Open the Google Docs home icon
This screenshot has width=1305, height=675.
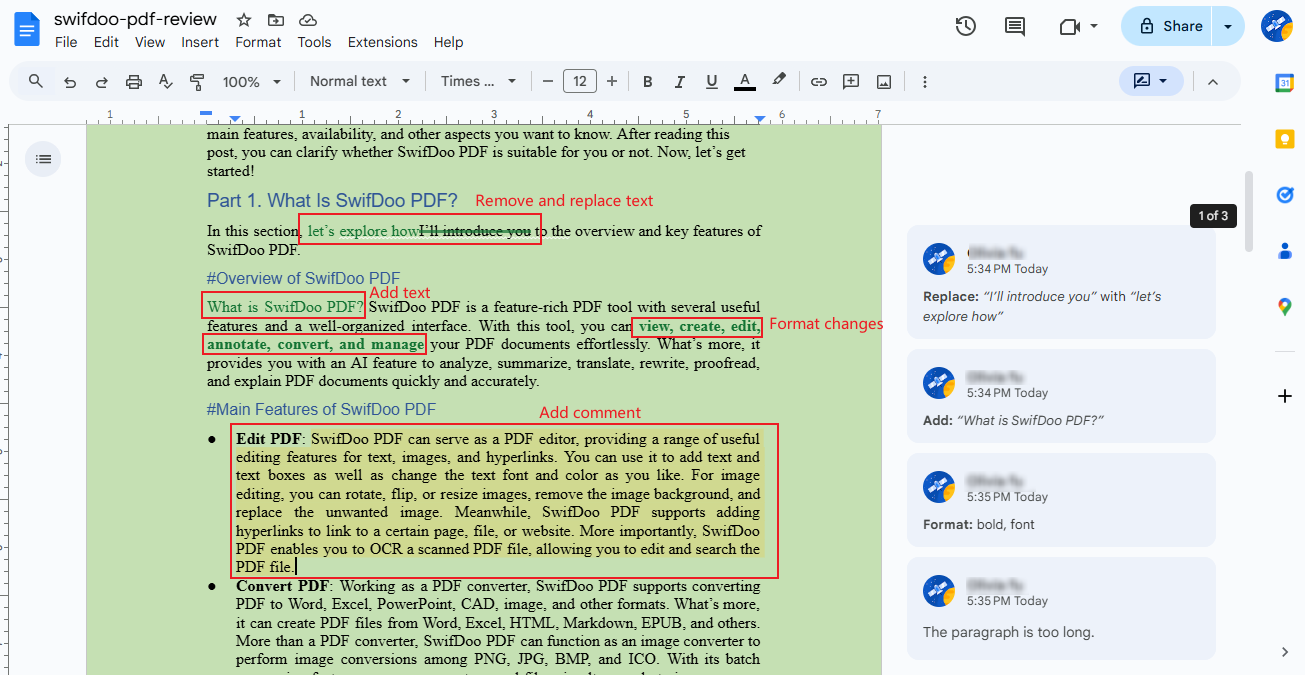tap(28, 28)
